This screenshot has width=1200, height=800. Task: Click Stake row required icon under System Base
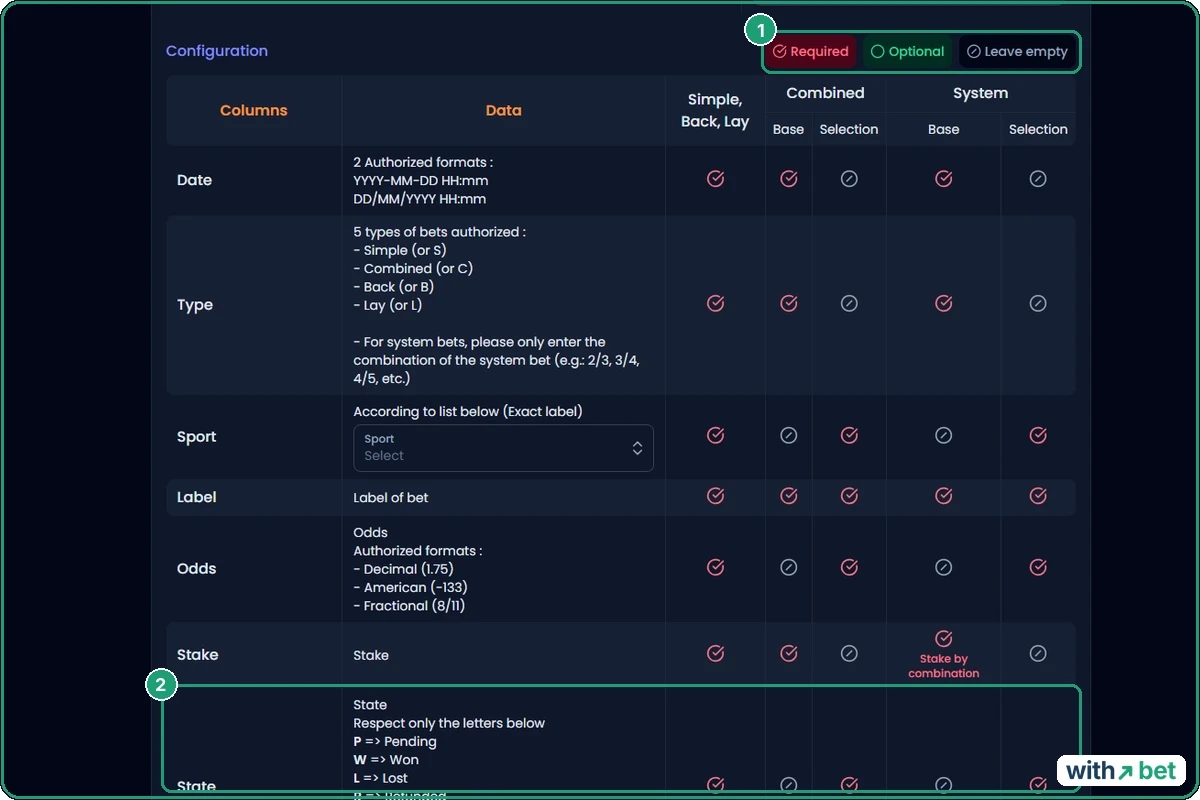point(943,638)
